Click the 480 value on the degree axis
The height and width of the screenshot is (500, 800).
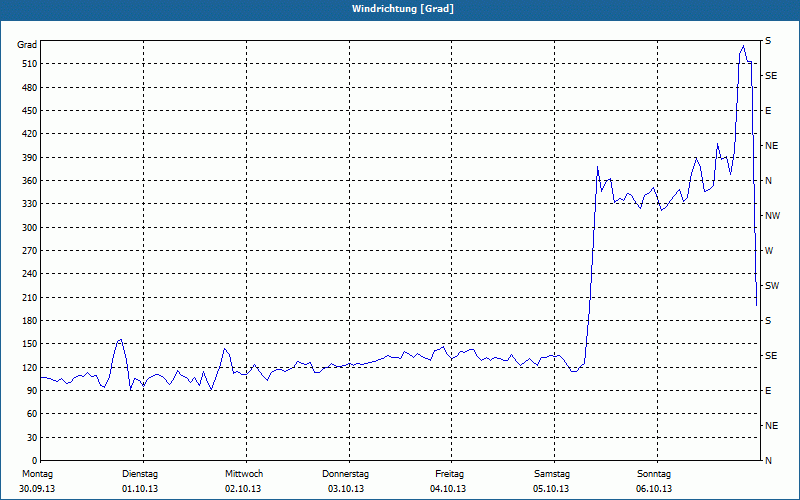(x=29, y=88)
